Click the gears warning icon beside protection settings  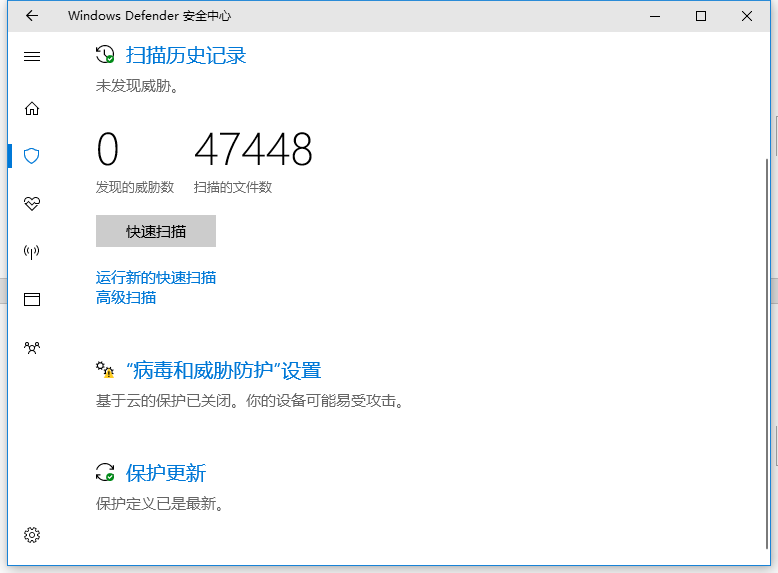105,370
